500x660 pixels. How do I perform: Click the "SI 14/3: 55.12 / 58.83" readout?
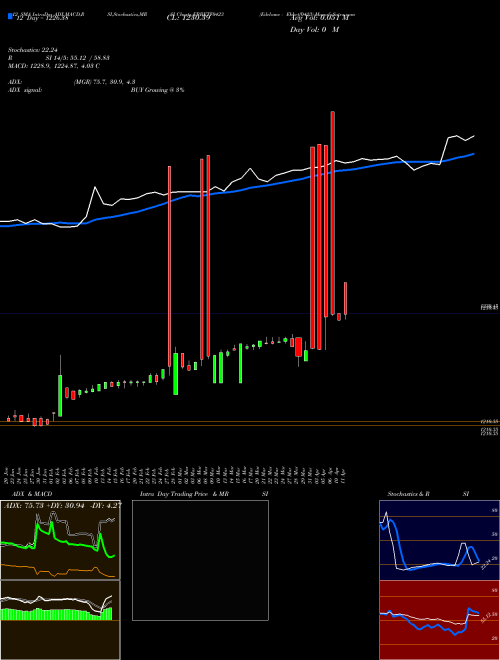(x=77, y=58)
